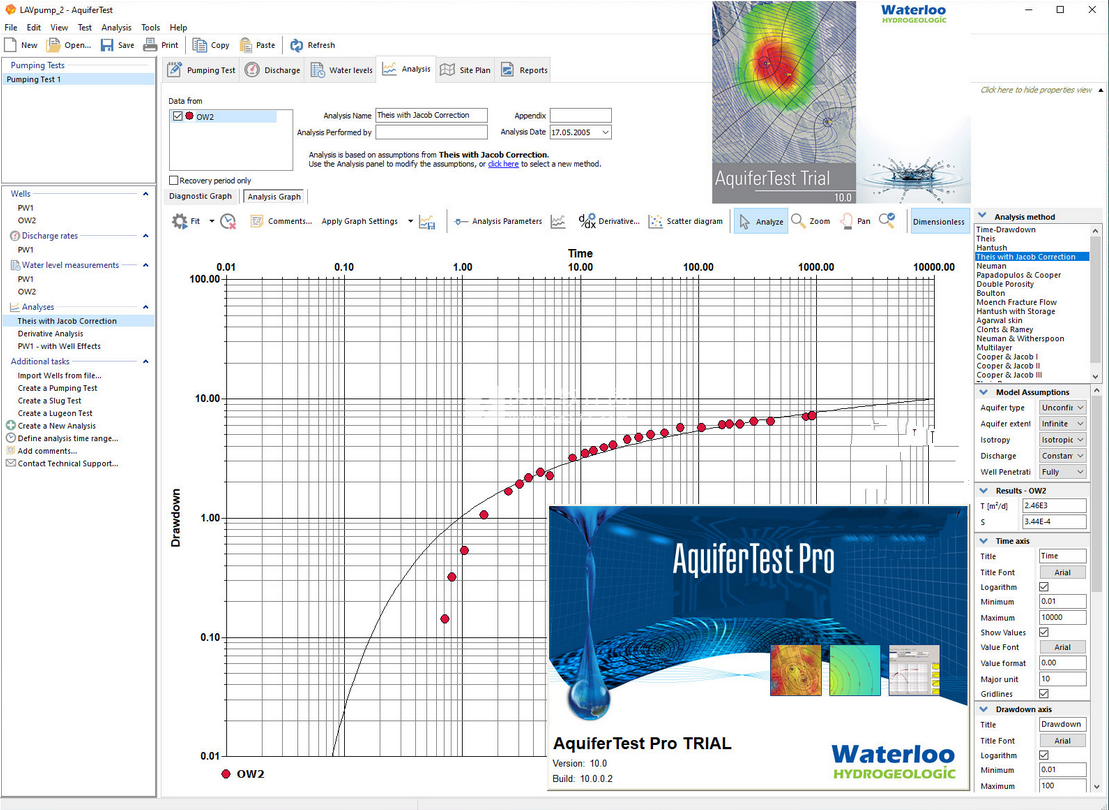The image size is (1109, 810).
Task: Toggle the Dimensionless button
Action: [x=939, y=221]
